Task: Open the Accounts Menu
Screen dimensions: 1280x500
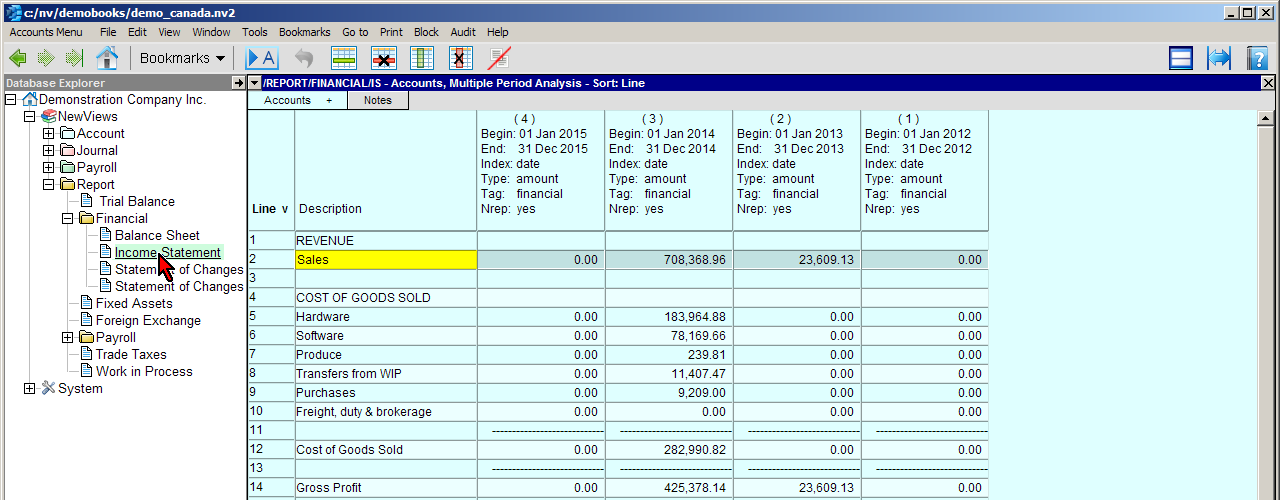Action: [x=46, y=32]
